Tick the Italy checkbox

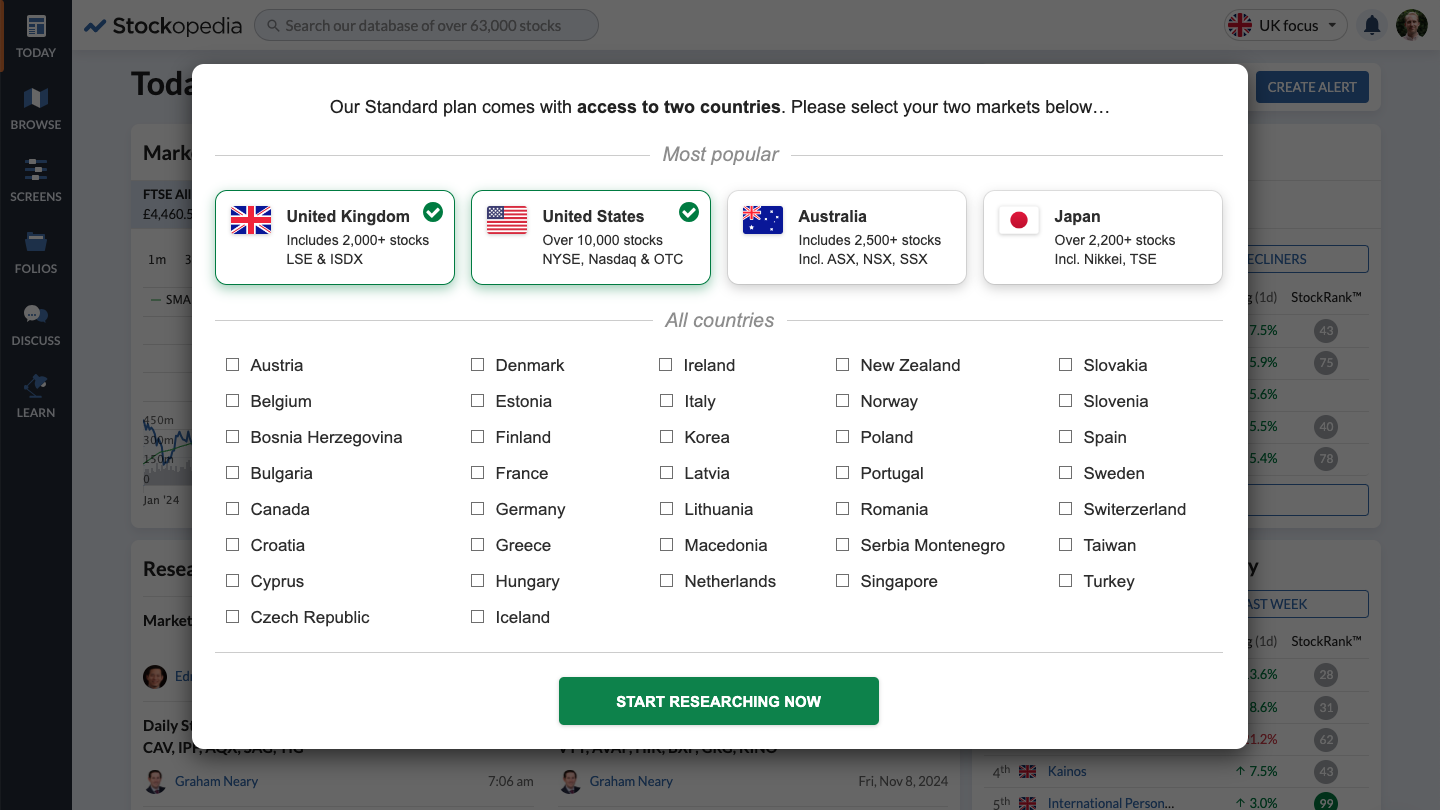pos(666,401)
